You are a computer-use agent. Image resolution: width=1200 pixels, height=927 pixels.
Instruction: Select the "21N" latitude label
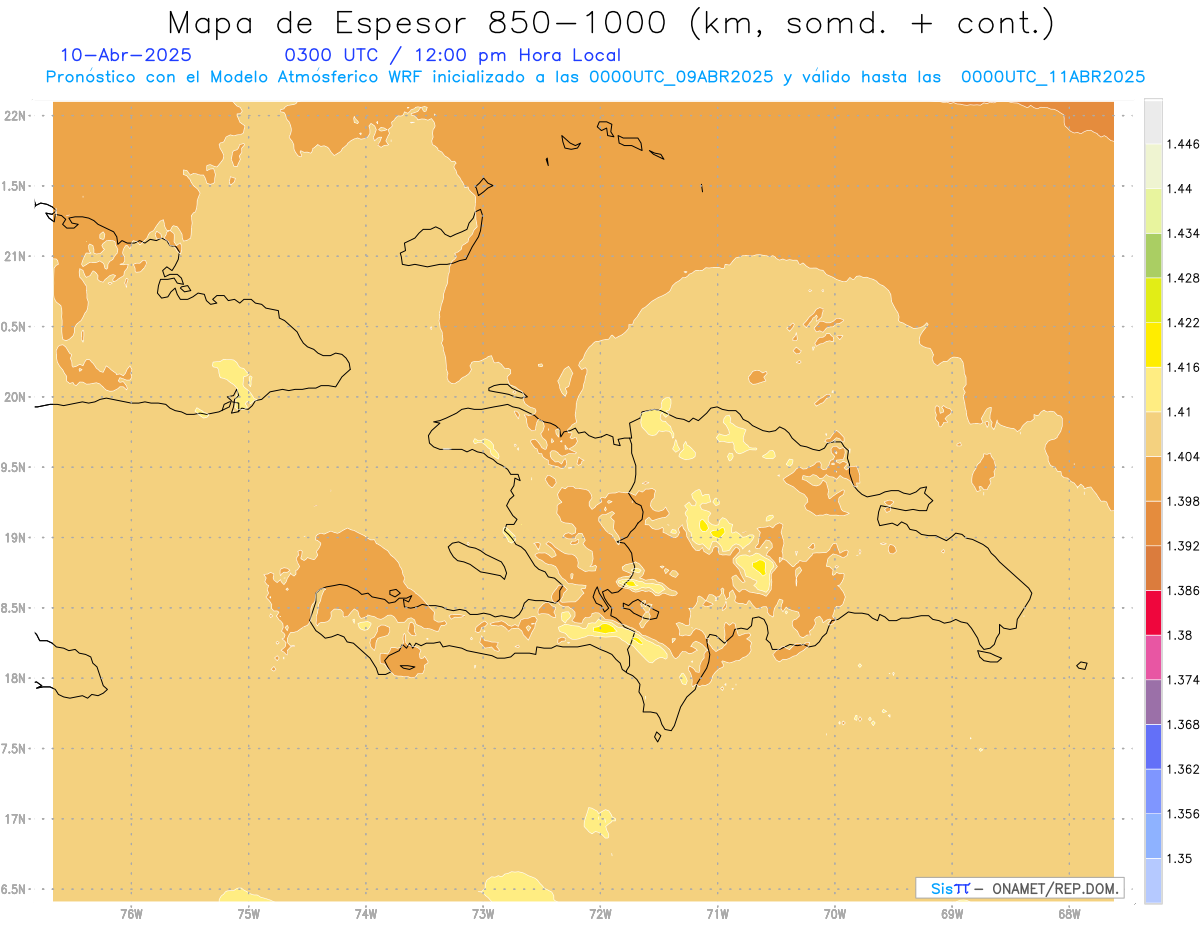17,256
